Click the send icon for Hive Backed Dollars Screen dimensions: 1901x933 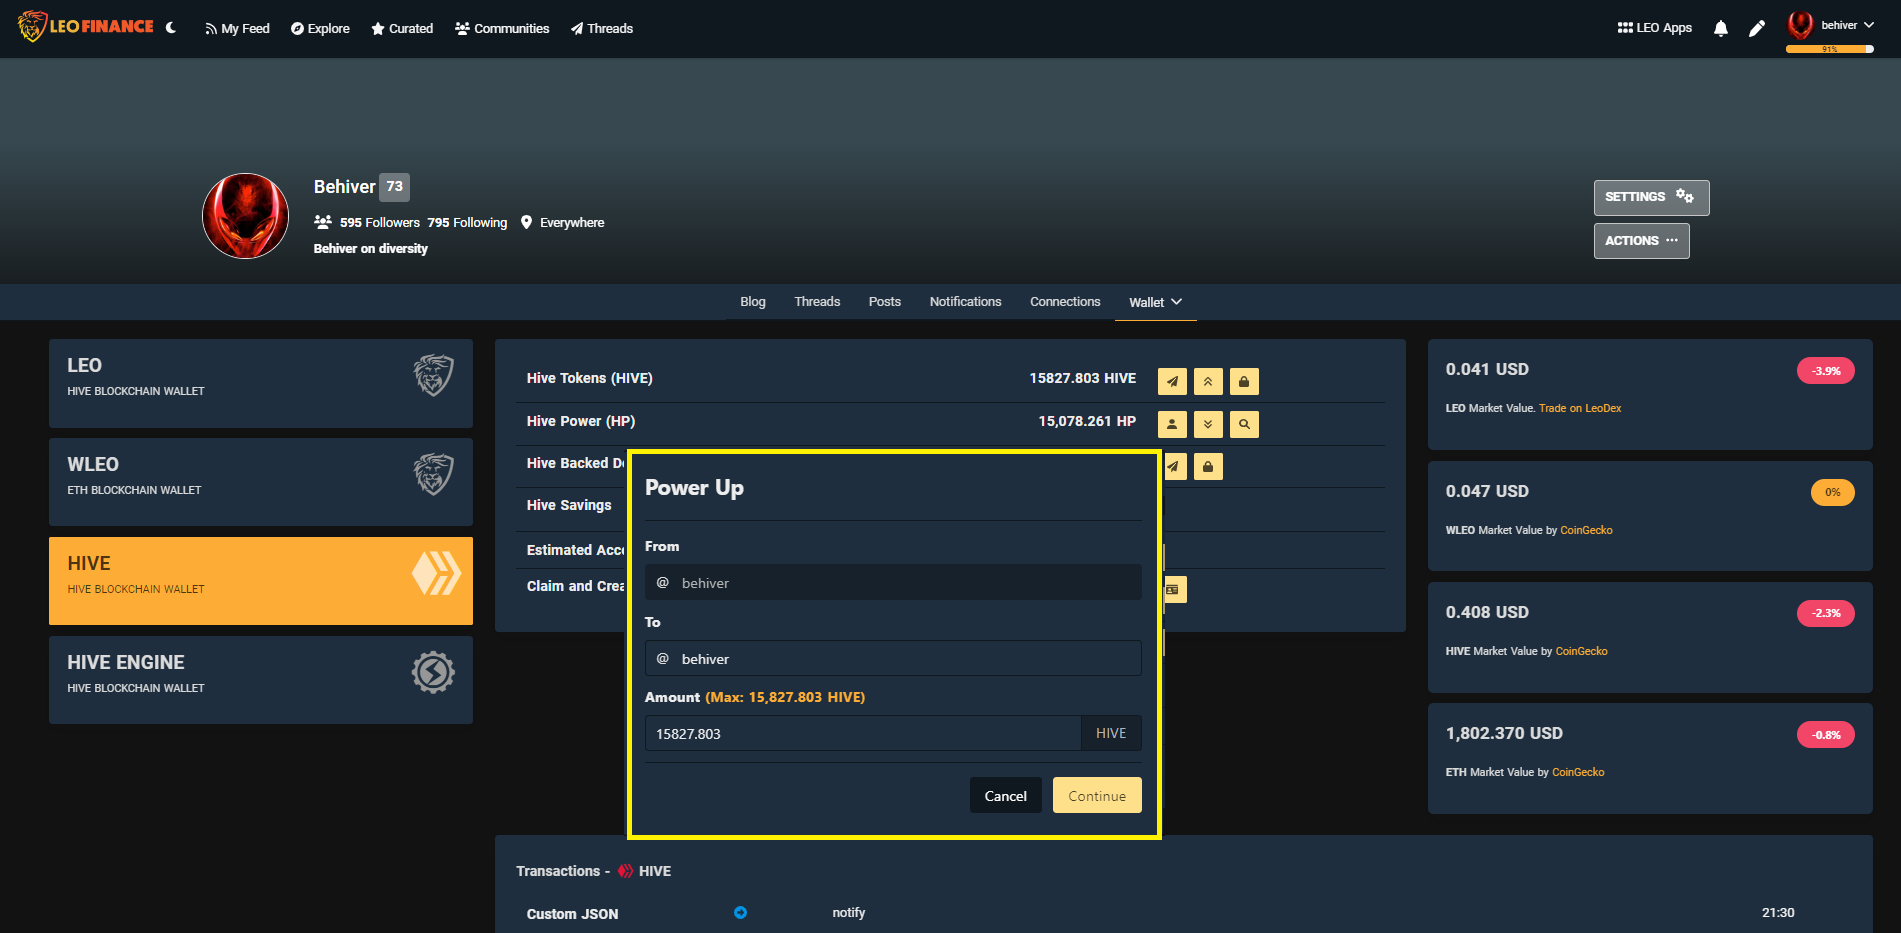pyautogui.click(x=1174, y=466)
